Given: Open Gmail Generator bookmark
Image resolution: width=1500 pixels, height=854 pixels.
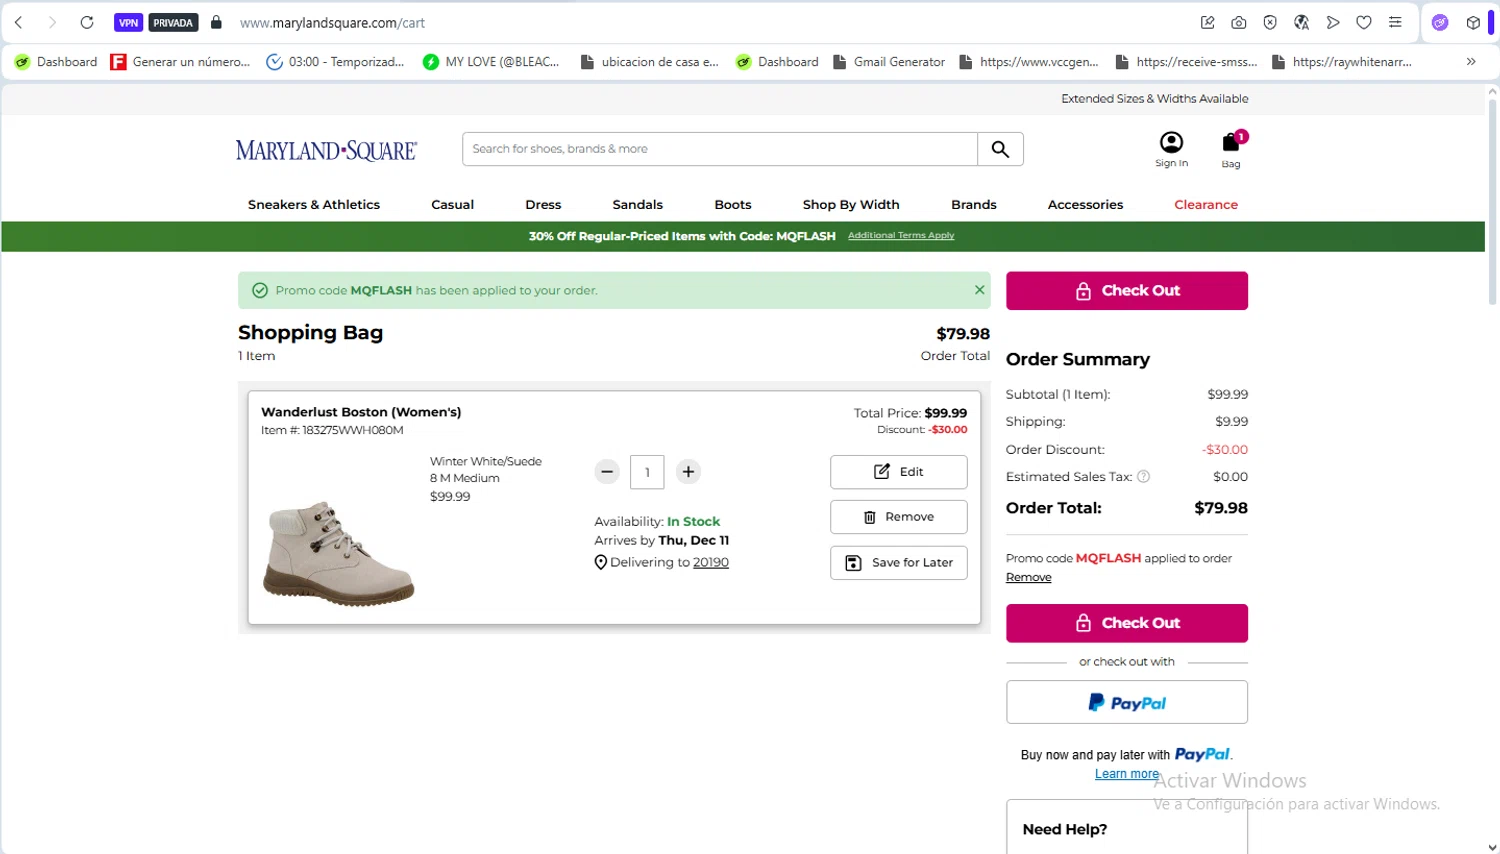Looking at the screenshot, I should pos(889,62).
